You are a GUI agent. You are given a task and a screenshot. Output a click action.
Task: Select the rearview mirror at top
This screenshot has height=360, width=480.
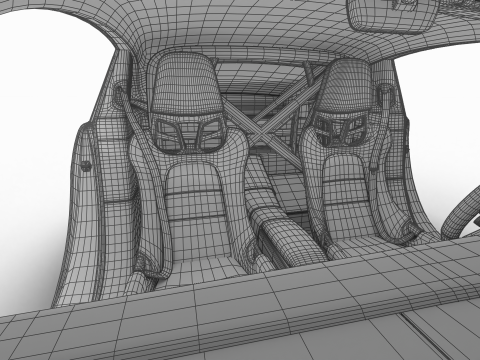click(x=392, y=15)
